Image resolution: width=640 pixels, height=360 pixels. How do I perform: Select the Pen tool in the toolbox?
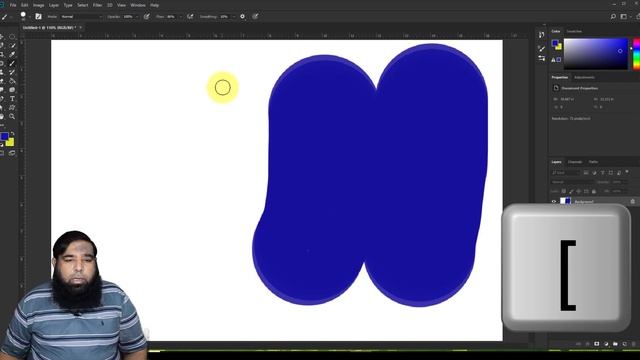2,99
